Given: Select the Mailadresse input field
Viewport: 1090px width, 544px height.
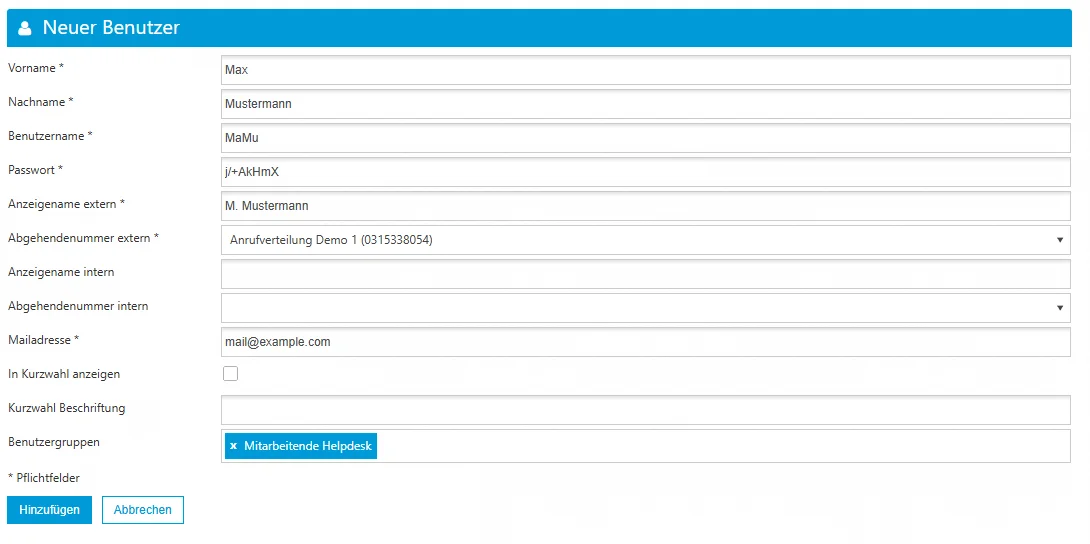Looking at the screenshot, I should (645, 342).
